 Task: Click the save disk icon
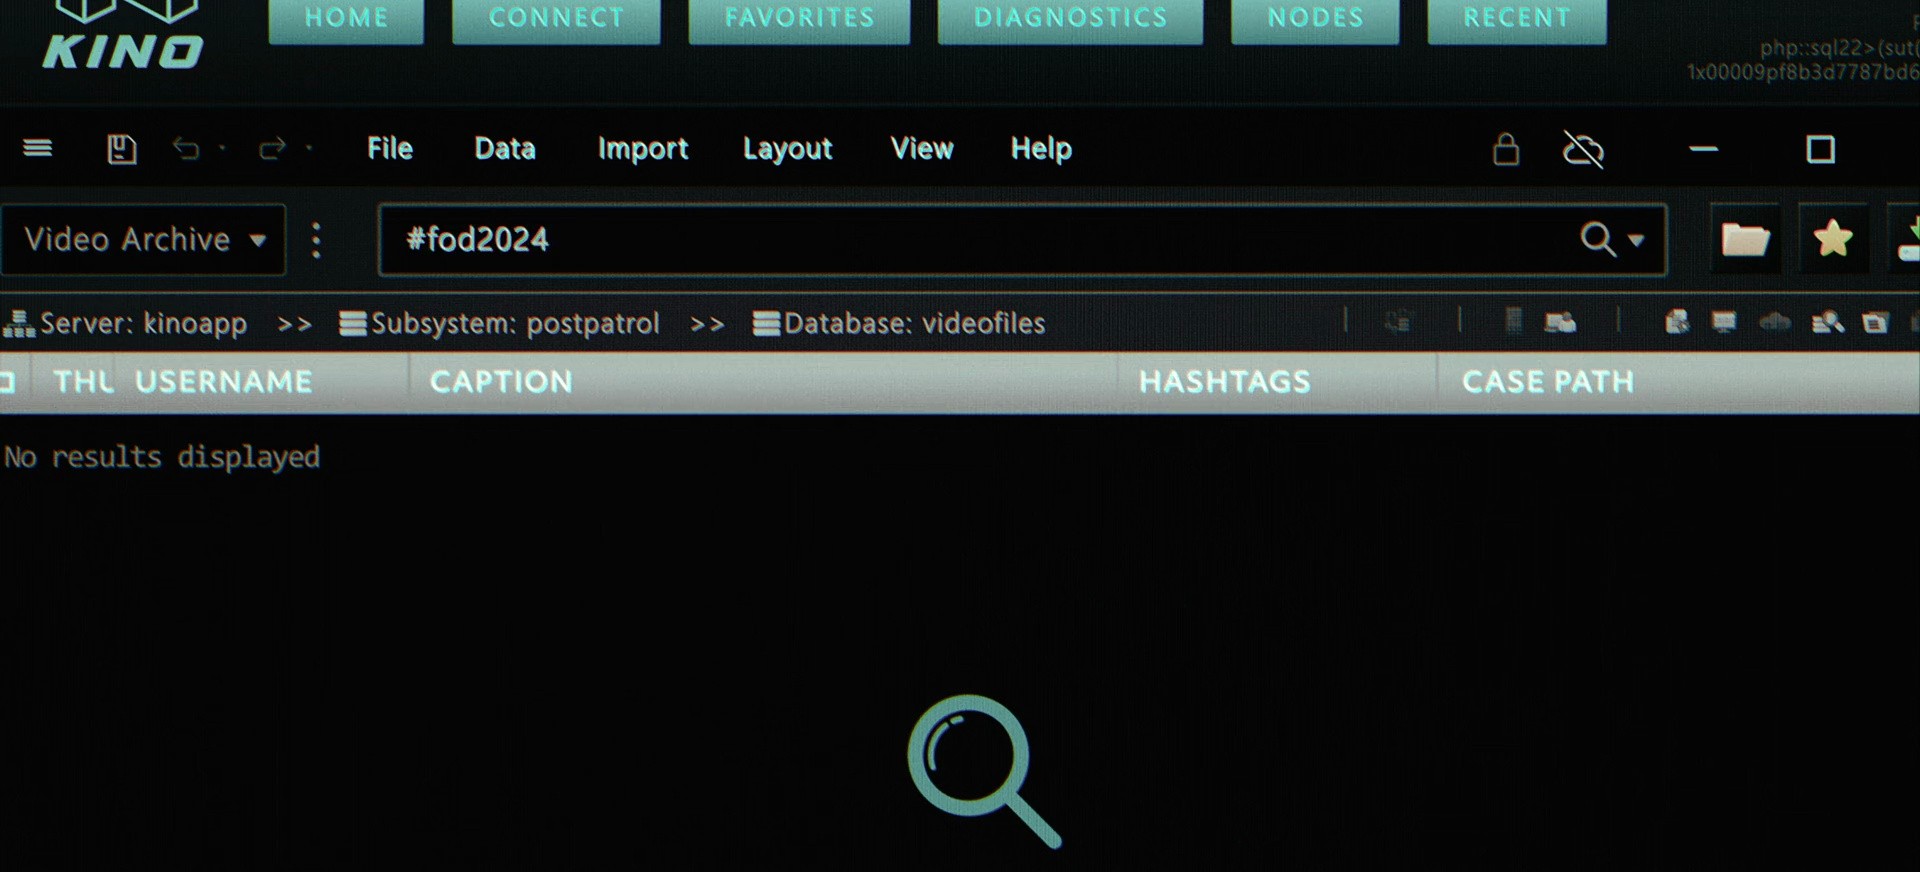click(121, 149)
